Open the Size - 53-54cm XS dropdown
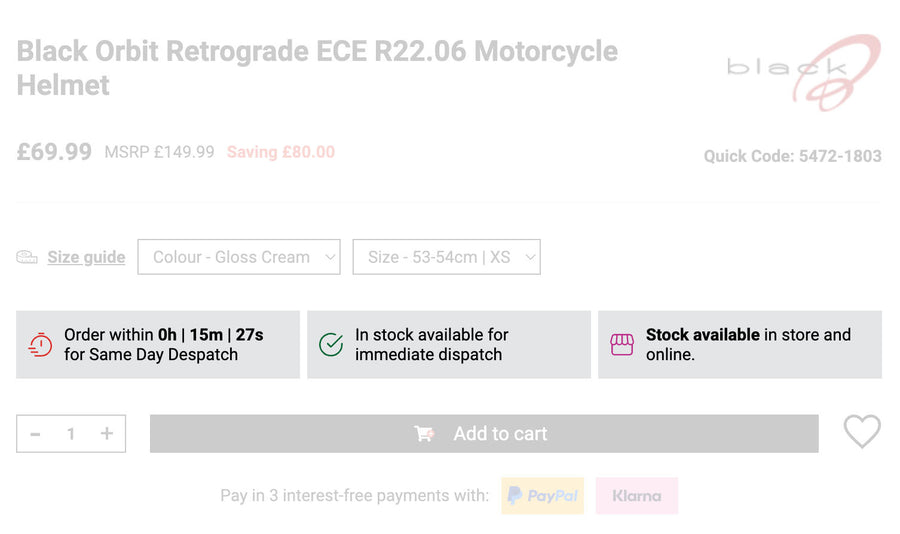The width and height of the screenshot is (900, 534). 446,257
